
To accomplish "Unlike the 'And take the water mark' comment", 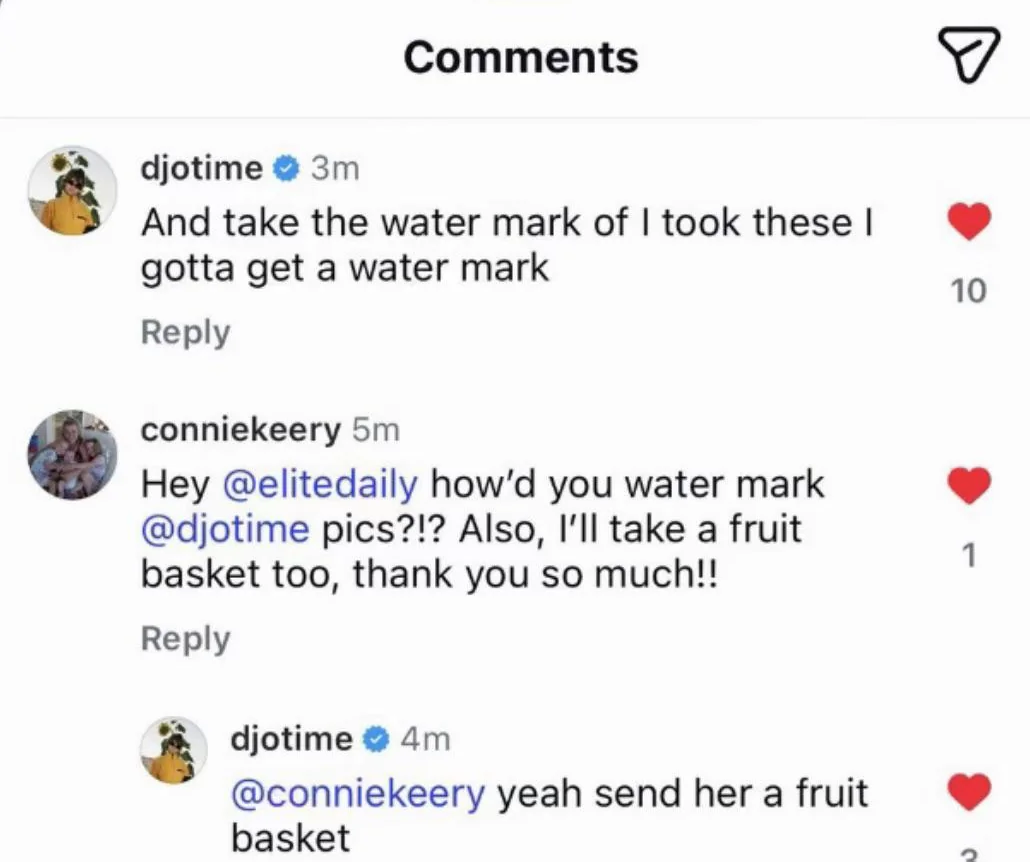I will [967, 222].
